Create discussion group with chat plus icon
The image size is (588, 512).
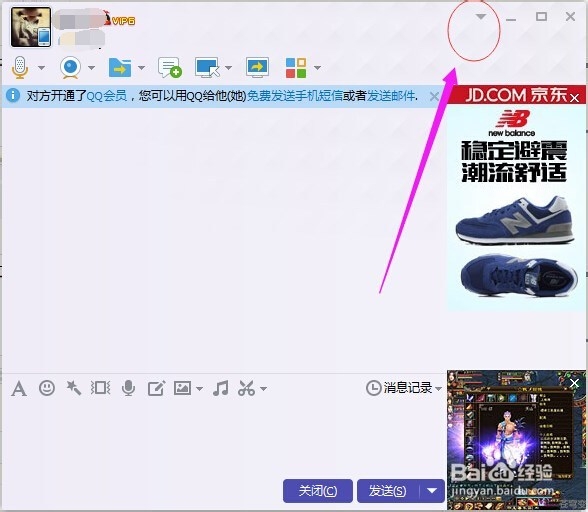coord(170,68)
